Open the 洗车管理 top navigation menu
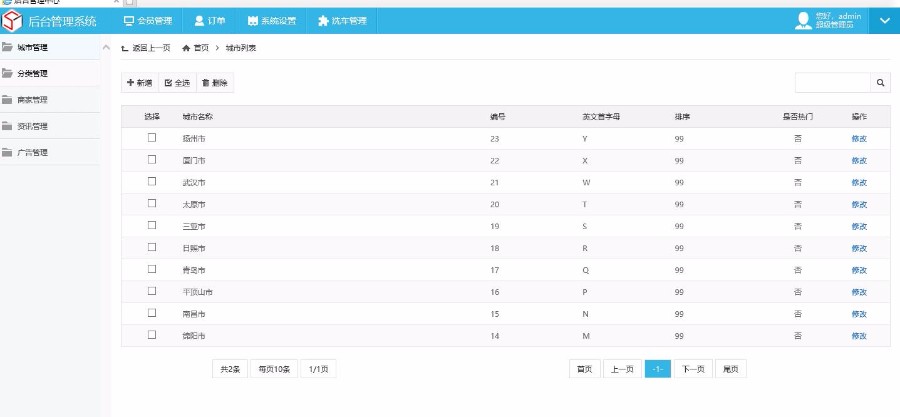900x417 pixels. coord(342,21)
